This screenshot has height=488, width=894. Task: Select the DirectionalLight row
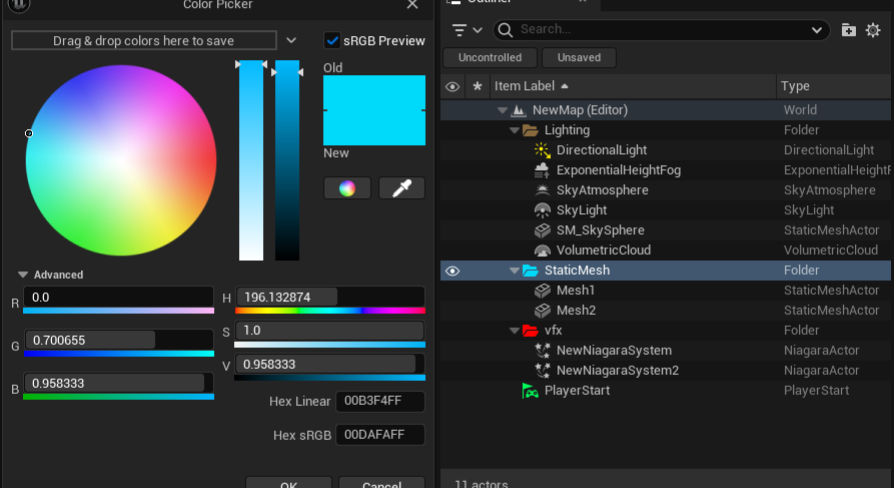pyautogui.click(x=665, y=150)
